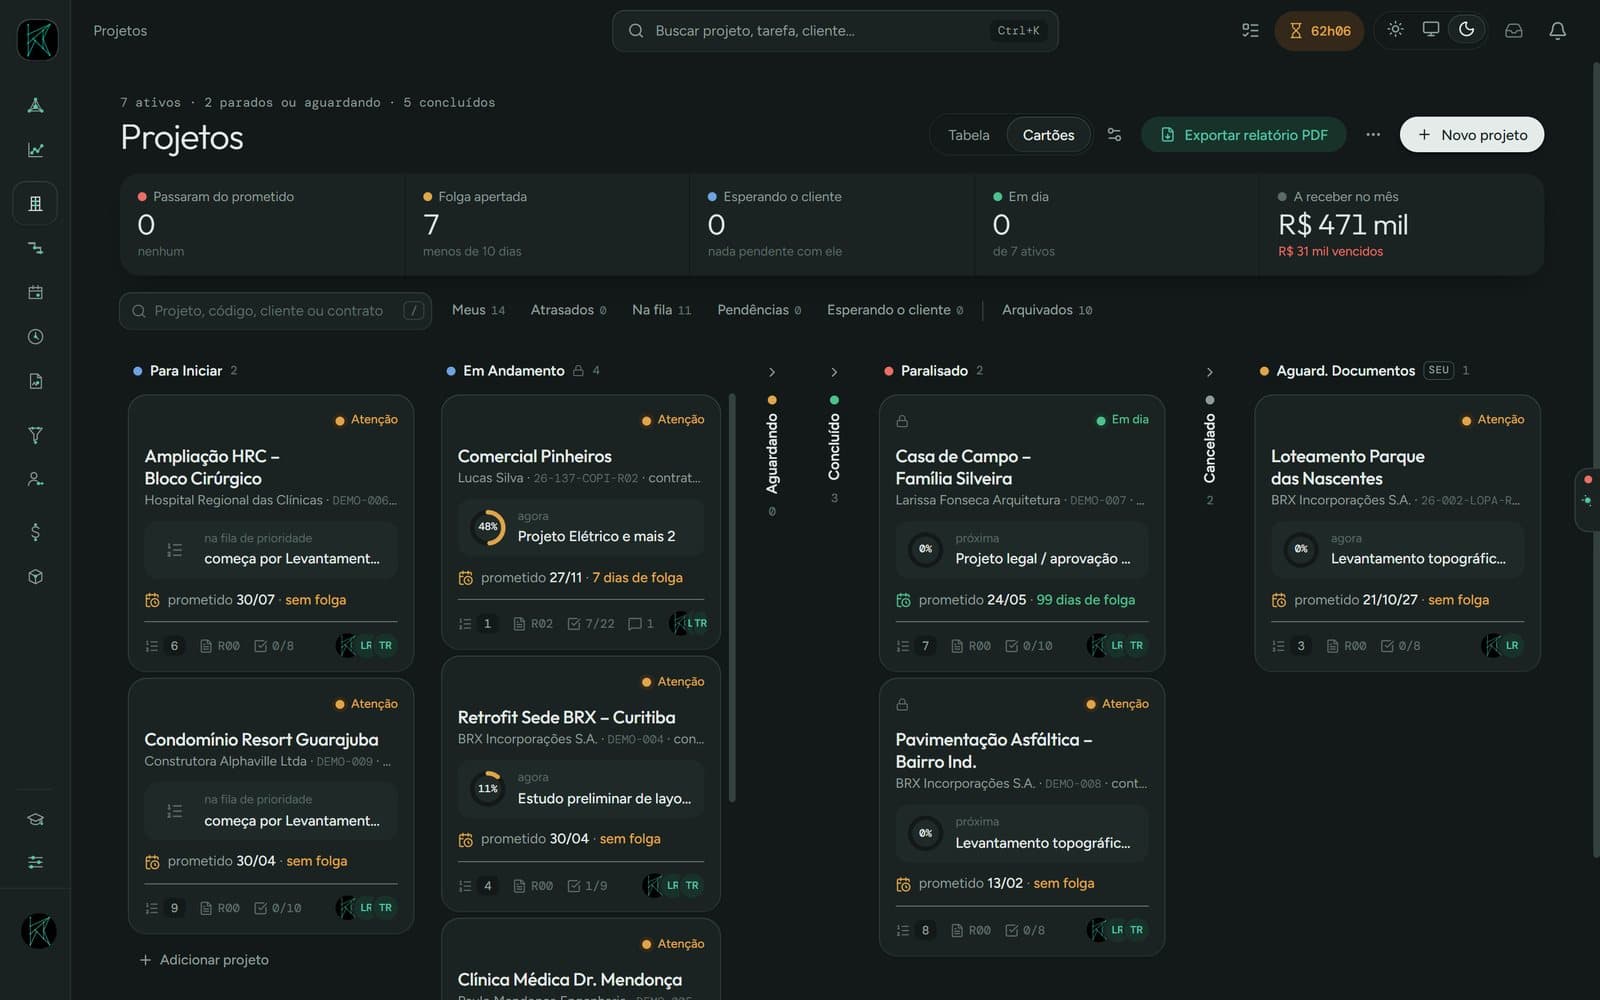The width and height of the screenshot is (1600, 1000).
Task: Click the 48% progress ring on Comercial Pinheiros
Action: (488, 527)
